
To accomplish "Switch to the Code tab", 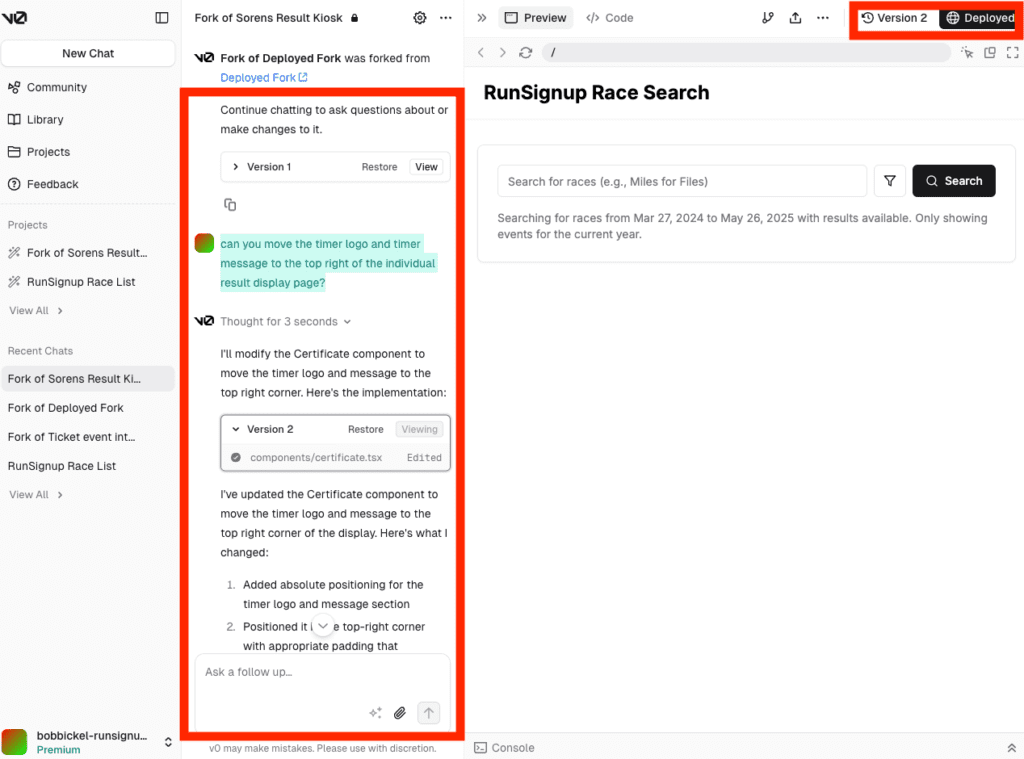I will tap(610, 18).
